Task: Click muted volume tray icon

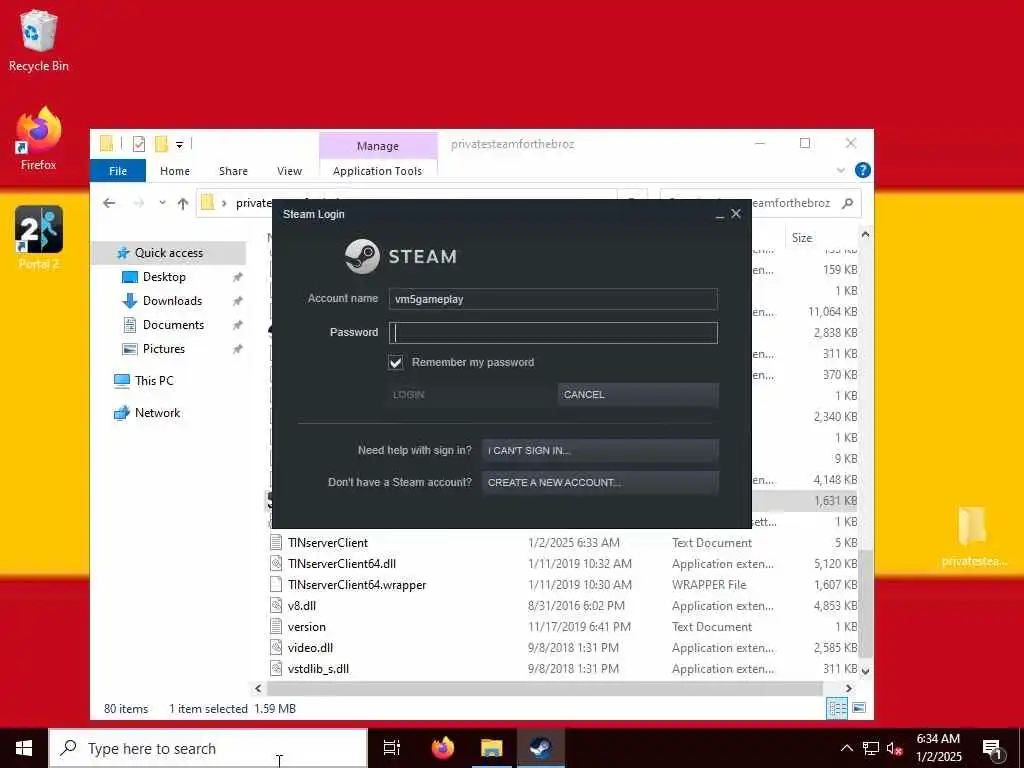Action: tap(894, 748)
